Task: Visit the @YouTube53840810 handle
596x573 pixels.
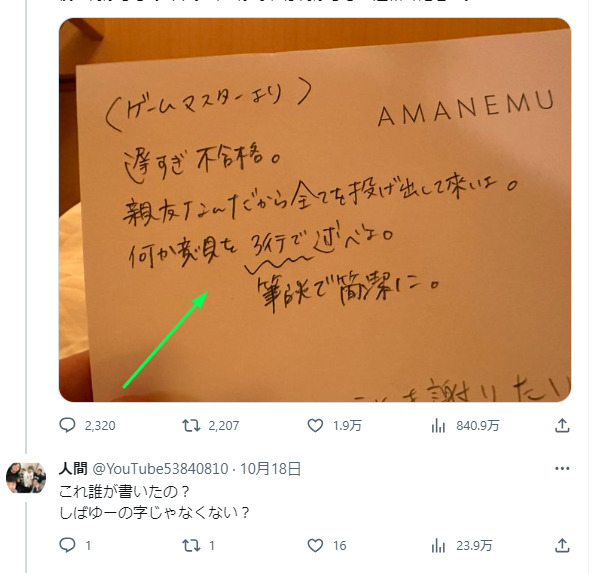Action: (x=160, y=468)
